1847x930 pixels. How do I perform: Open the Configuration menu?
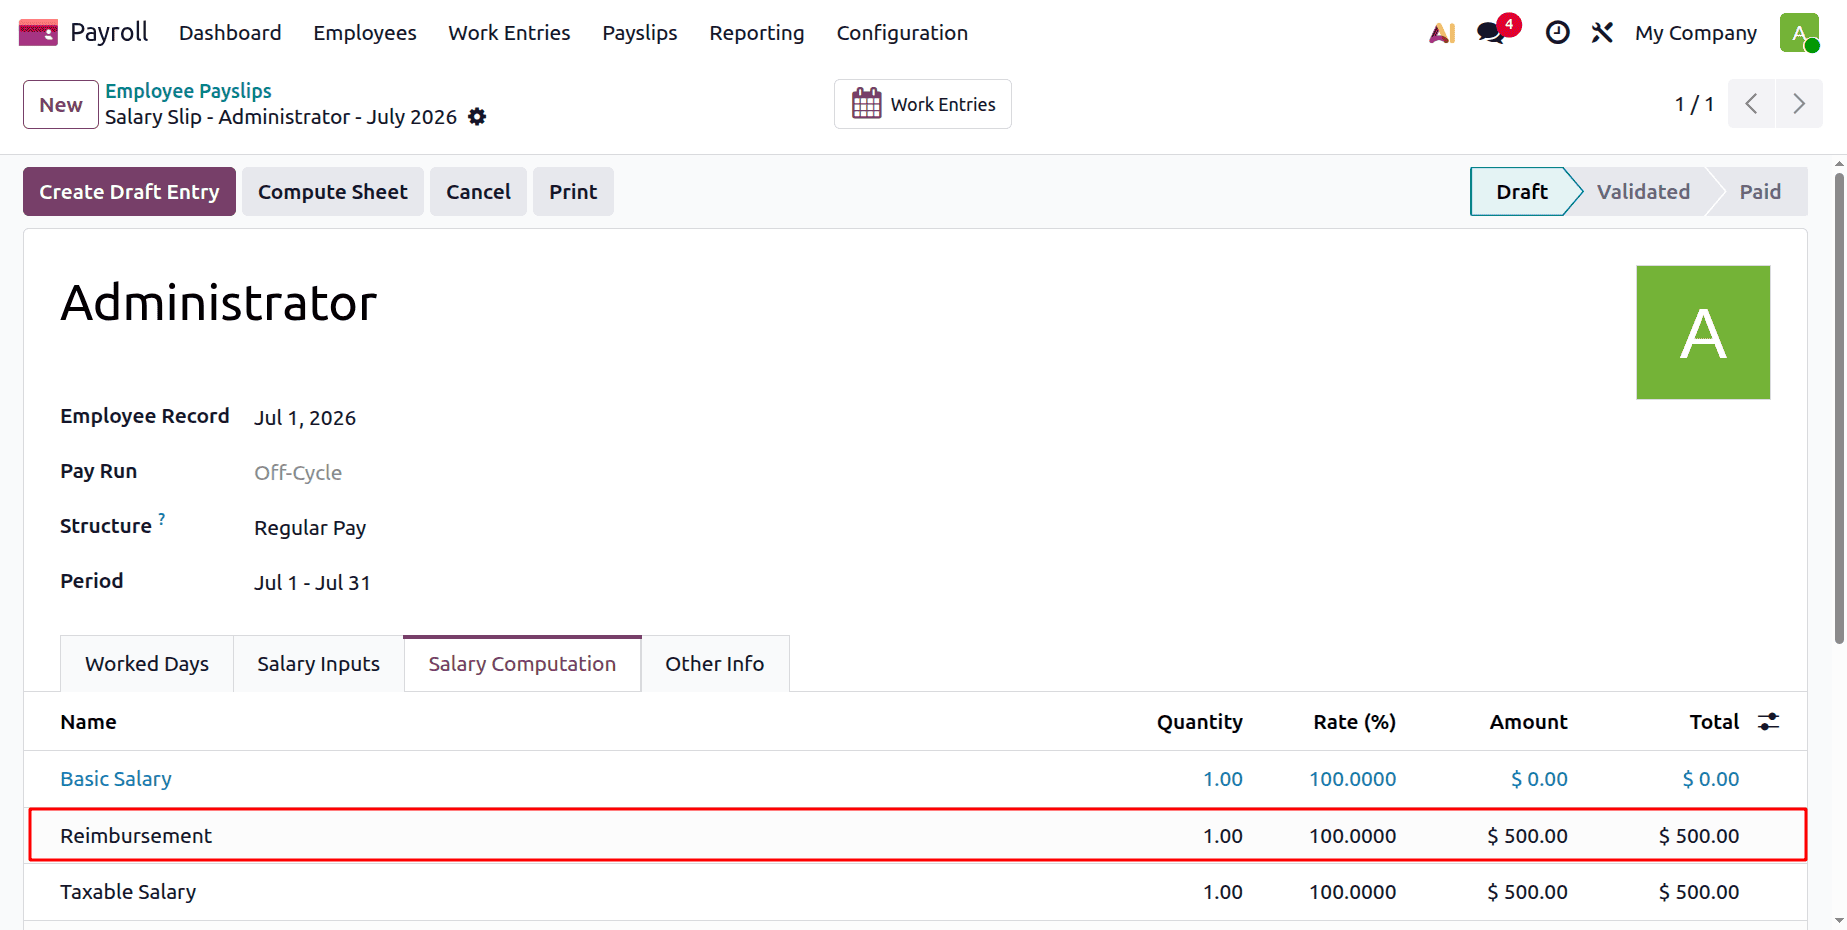tap(902, 33)
